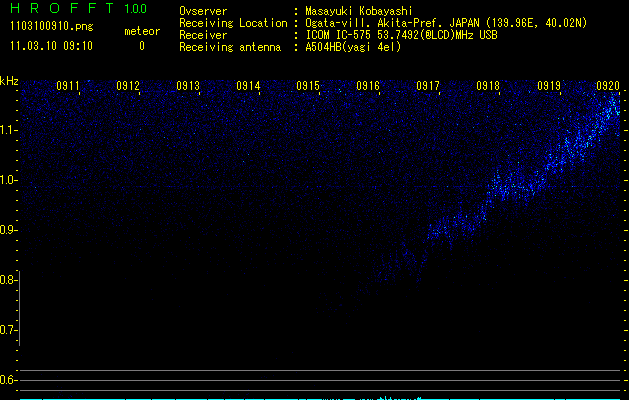Click the 0920 time marker
Screen dimensions: 629x400
click(x=608, y=86)
